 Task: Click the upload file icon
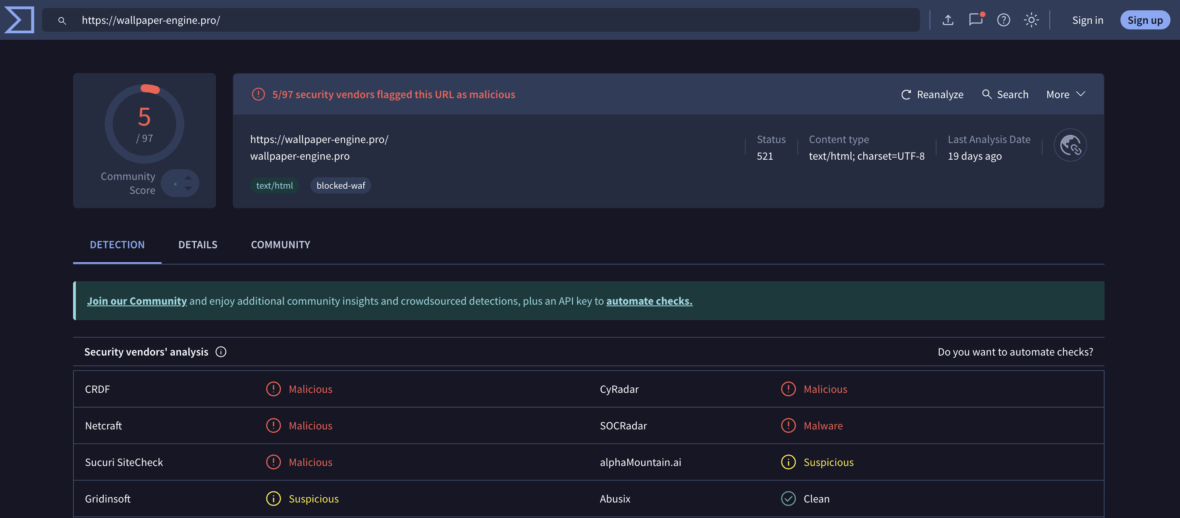tap(948, 20)
